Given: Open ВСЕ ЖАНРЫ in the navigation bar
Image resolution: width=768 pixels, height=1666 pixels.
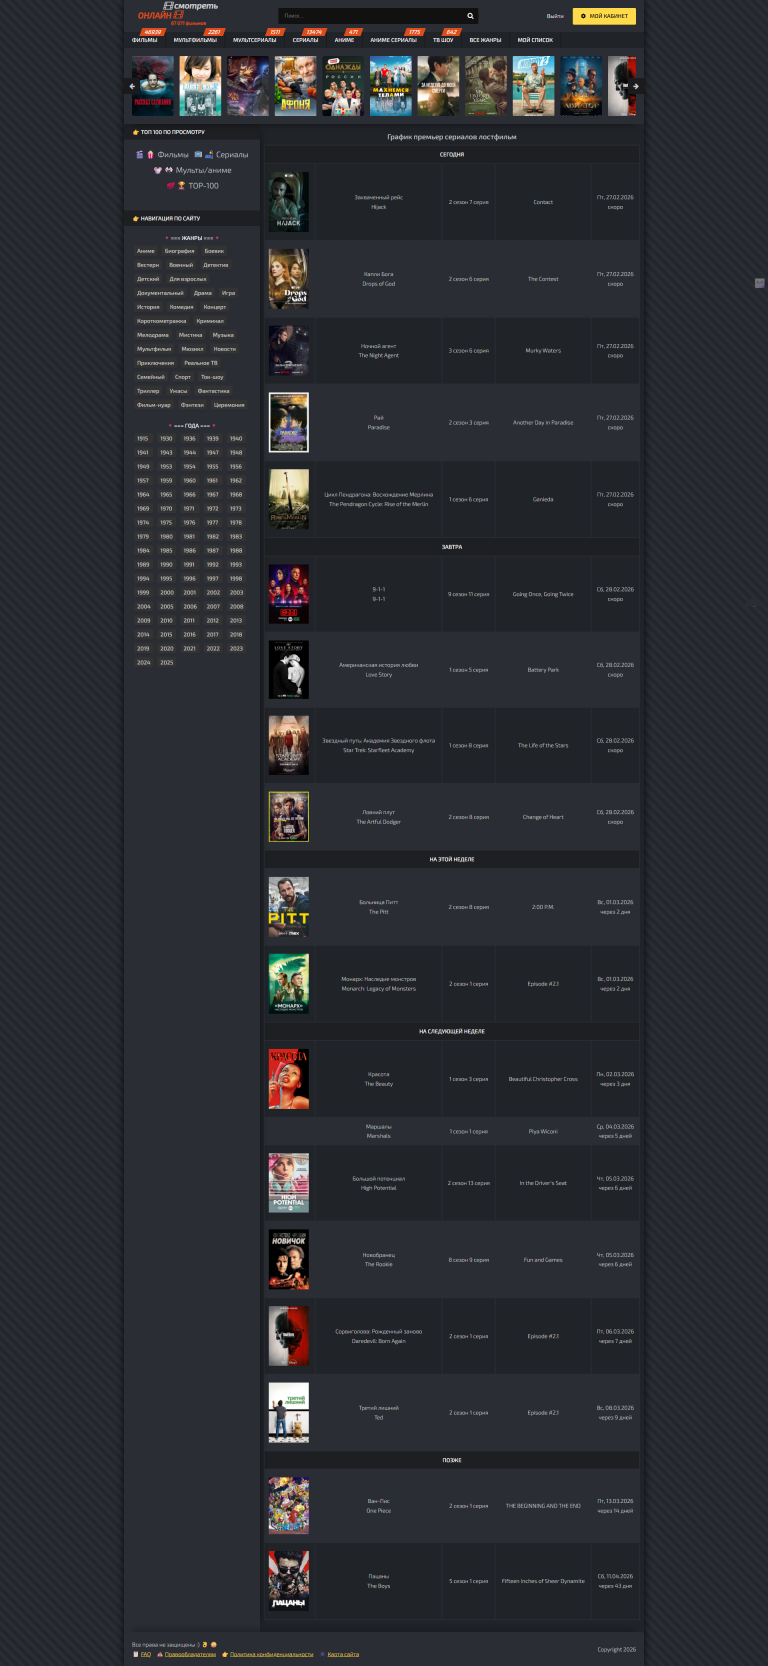Looking at the screenshot, I should tap(485, 40).
